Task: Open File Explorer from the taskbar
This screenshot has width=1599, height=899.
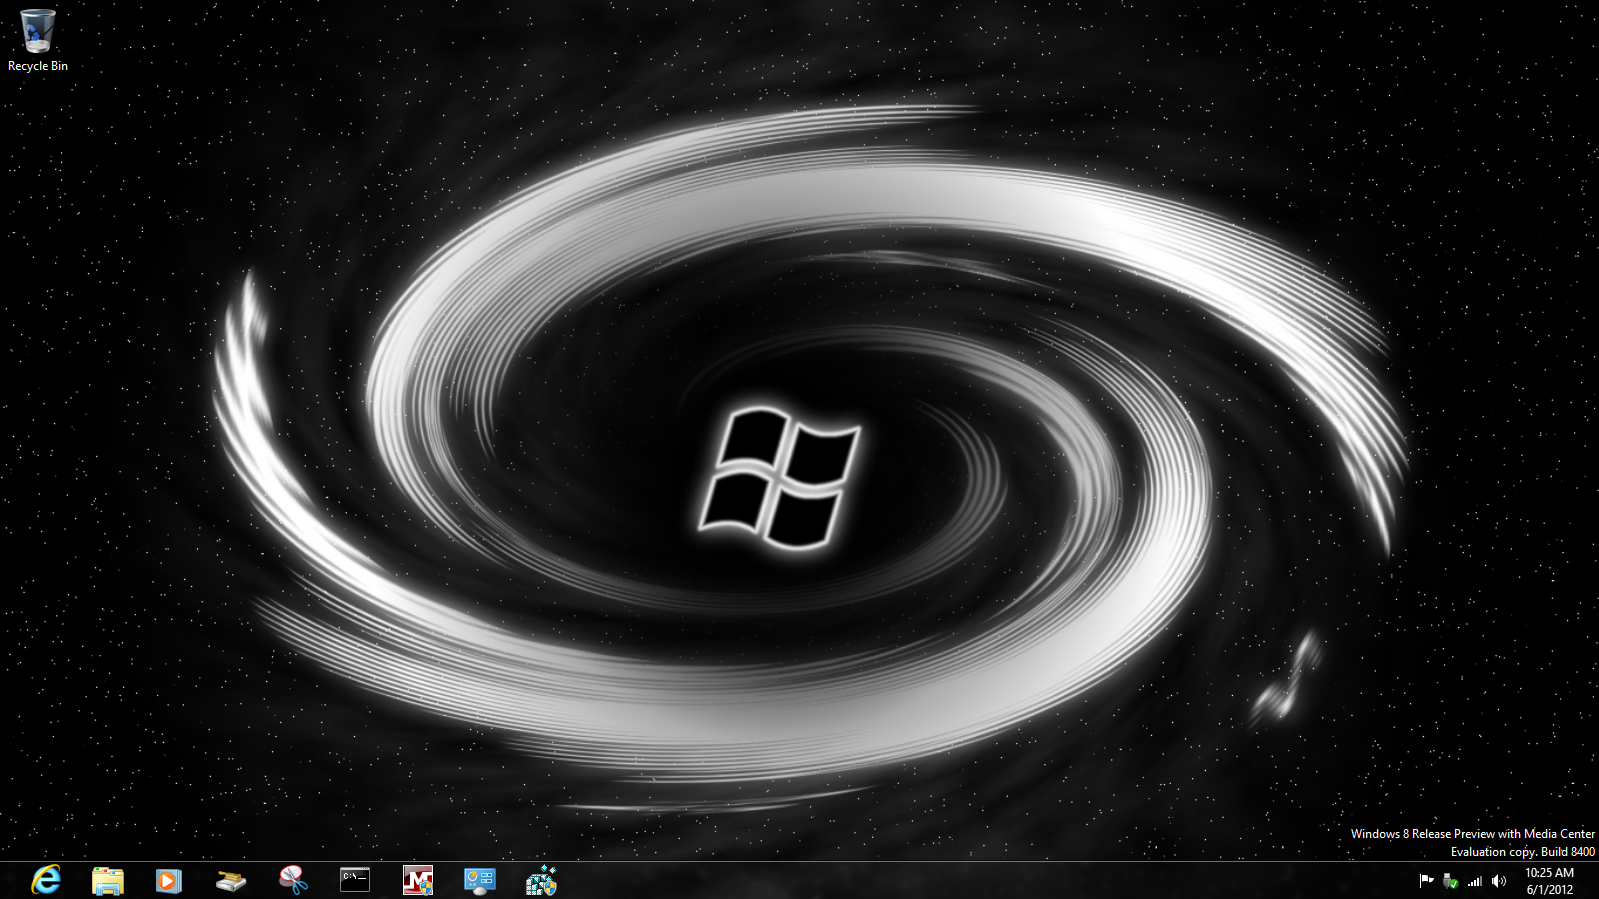Action: point(108,880)
